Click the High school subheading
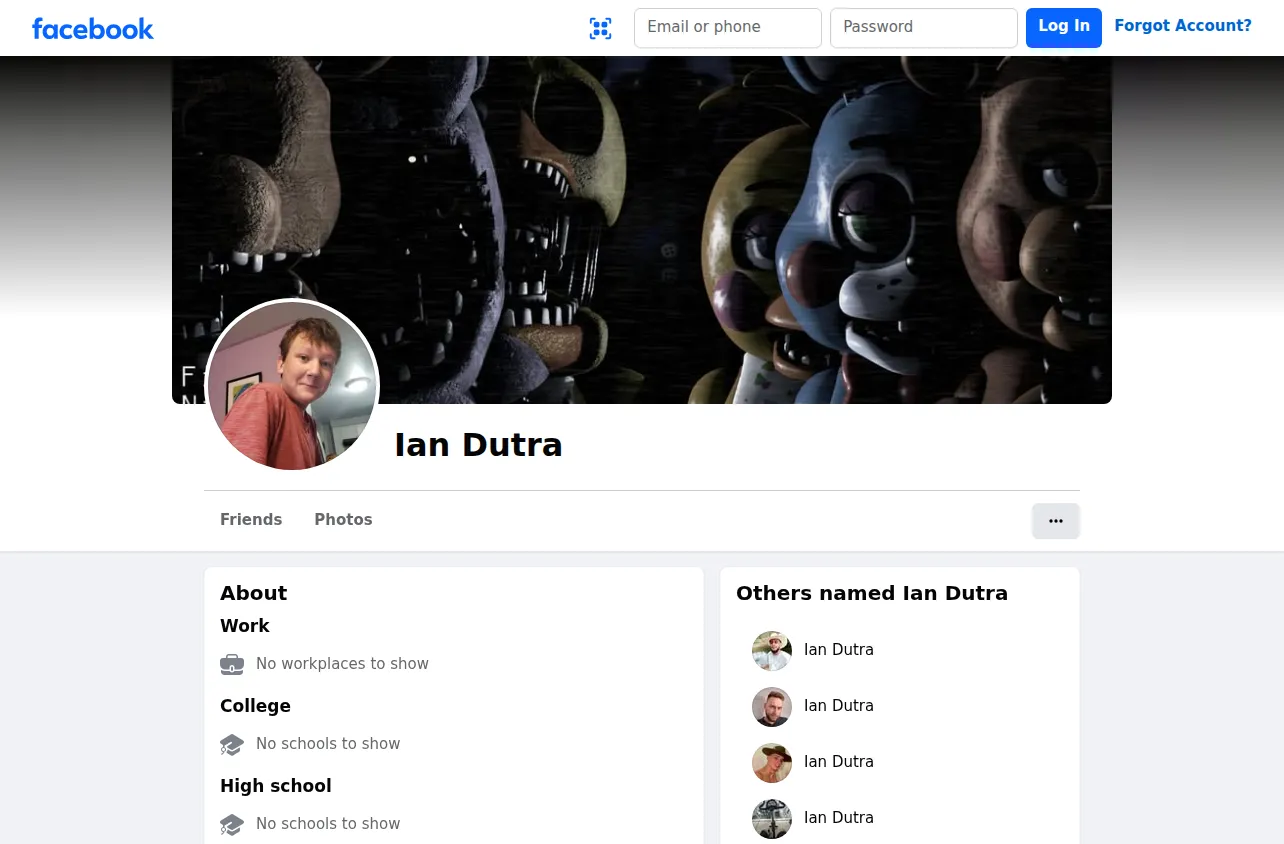 tap(276, 786)
